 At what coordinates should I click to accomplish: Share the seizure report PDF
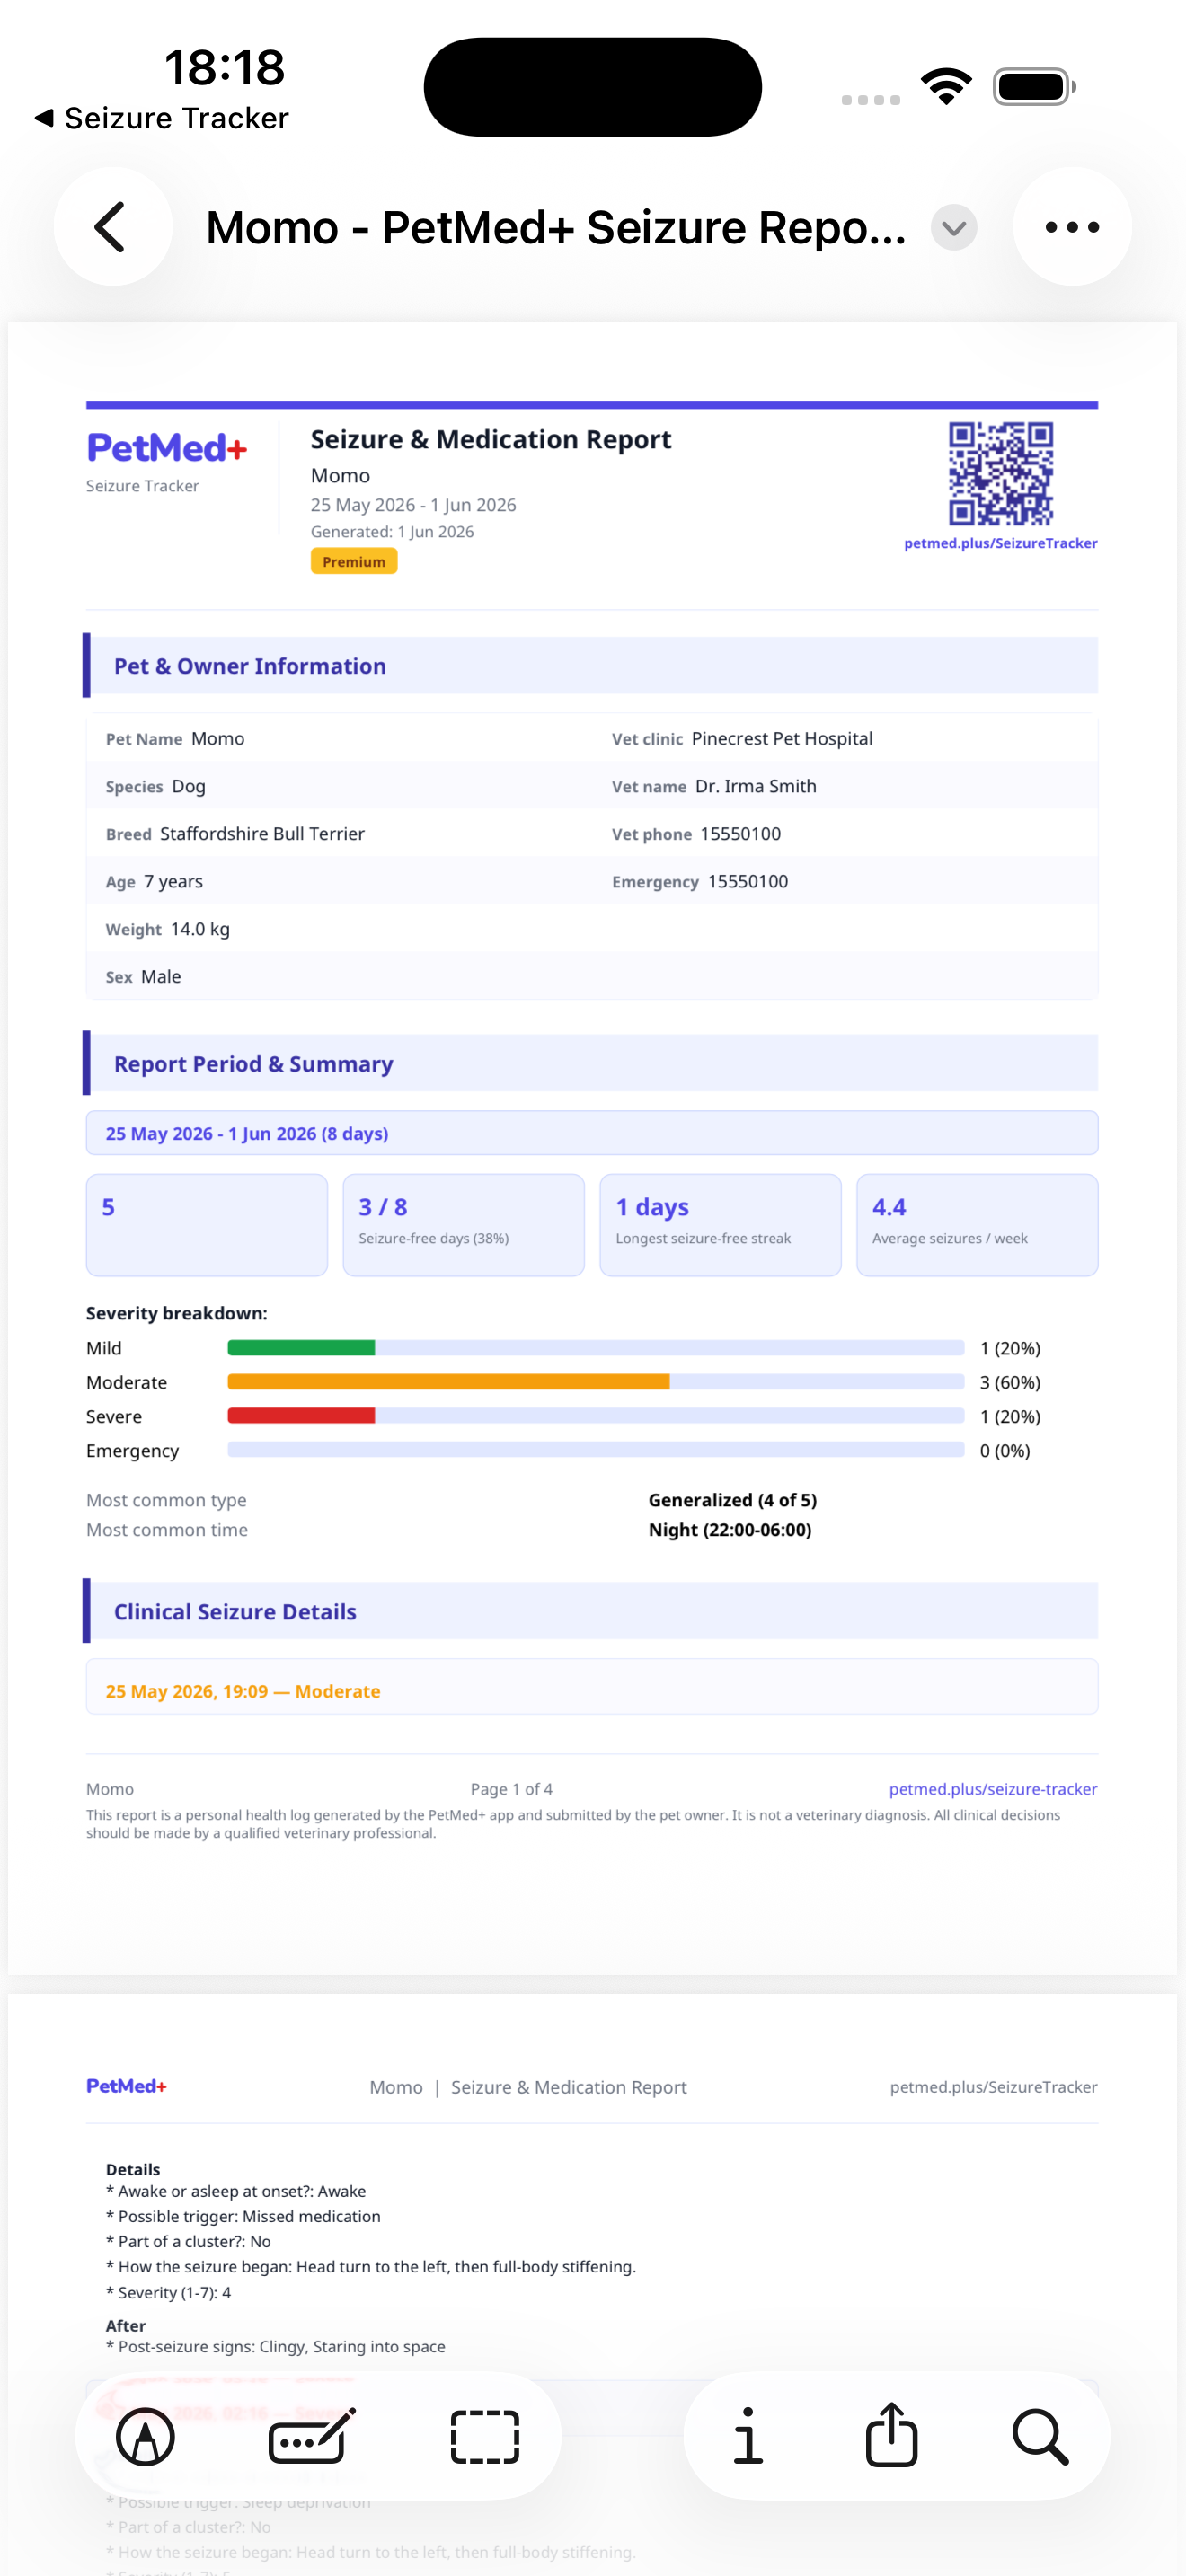pyautogui.click(x=891, y=2434)
